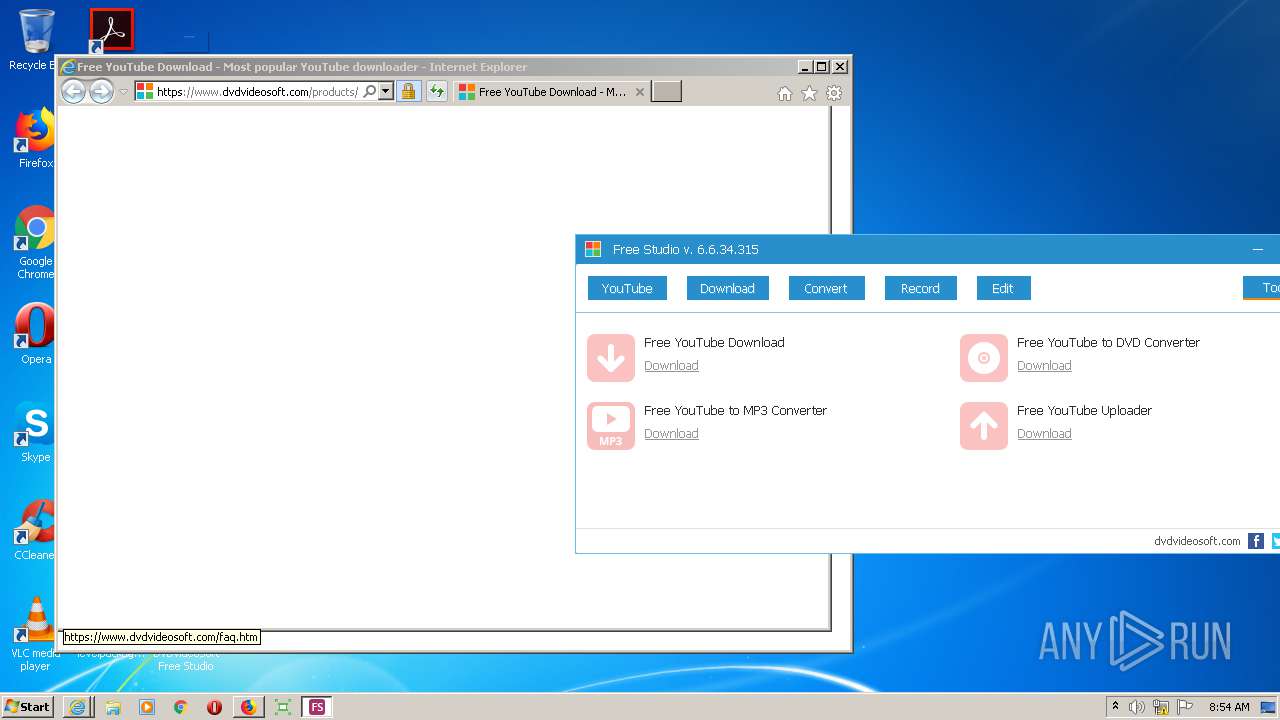Switch to the Convert tab in Free Studio
The height and width of the screenshot is (720, 1280).
pos(826,288)
